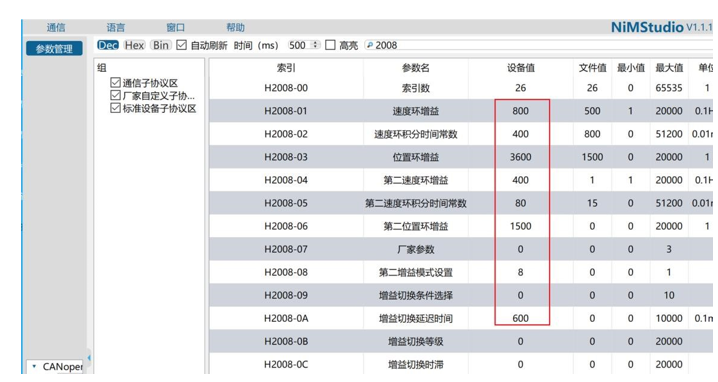Click max value 65535 in 索引数 row

pyautogui.click(x=669, y=88)
